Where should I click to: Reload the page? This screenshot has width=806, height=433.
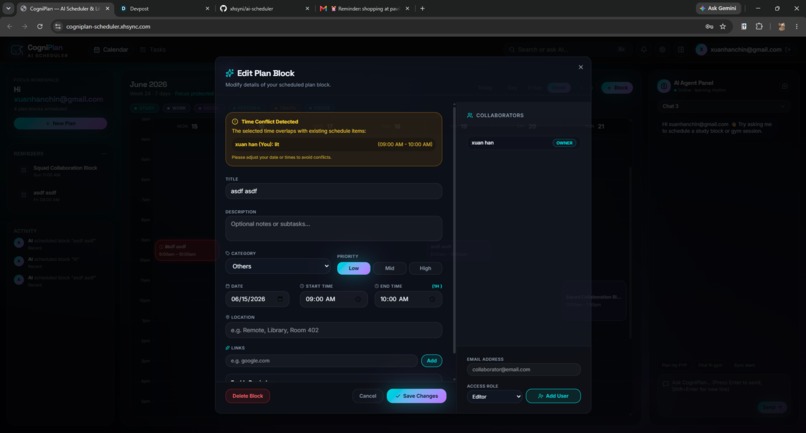click(x=40, y=26)
